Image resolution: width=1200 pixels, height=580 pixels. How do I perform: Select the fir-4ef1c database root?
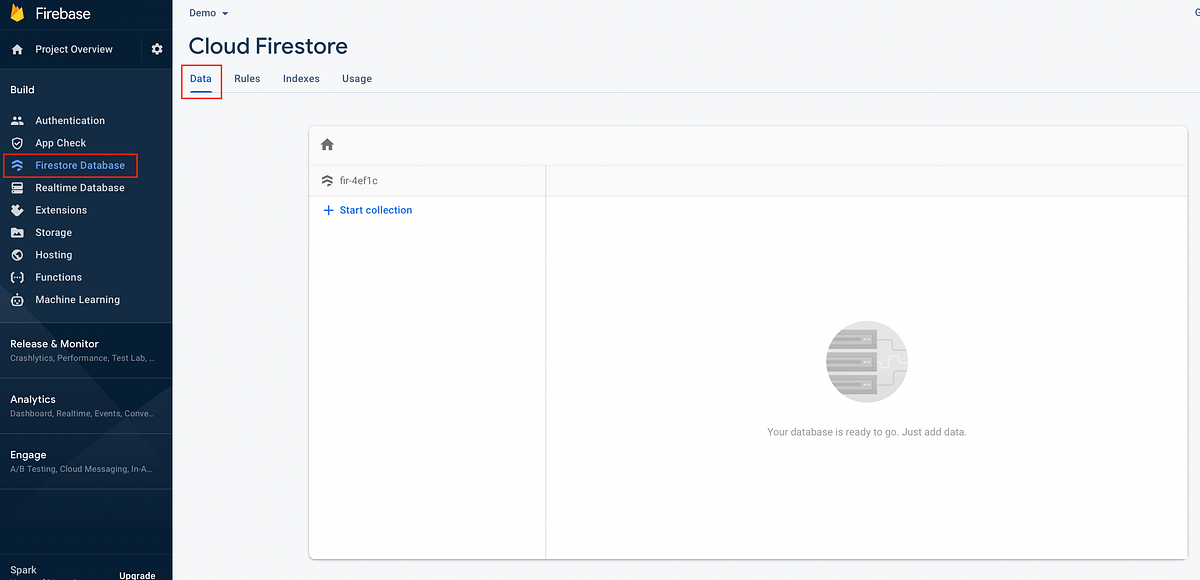[359, 181]
